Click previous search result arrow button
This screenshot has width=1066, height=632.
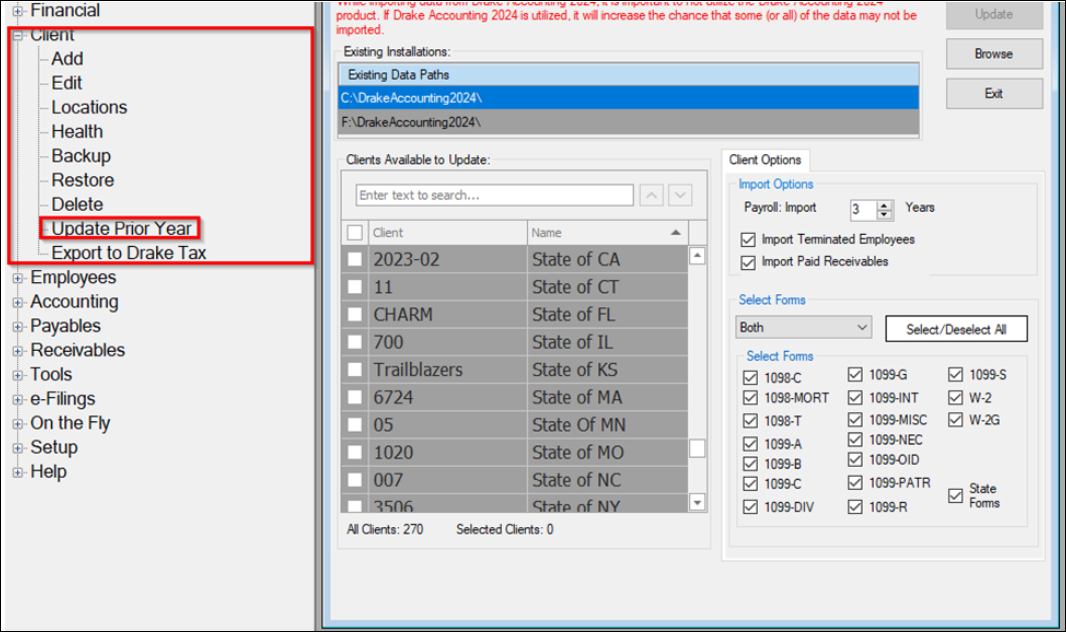(x=651, y=196)
